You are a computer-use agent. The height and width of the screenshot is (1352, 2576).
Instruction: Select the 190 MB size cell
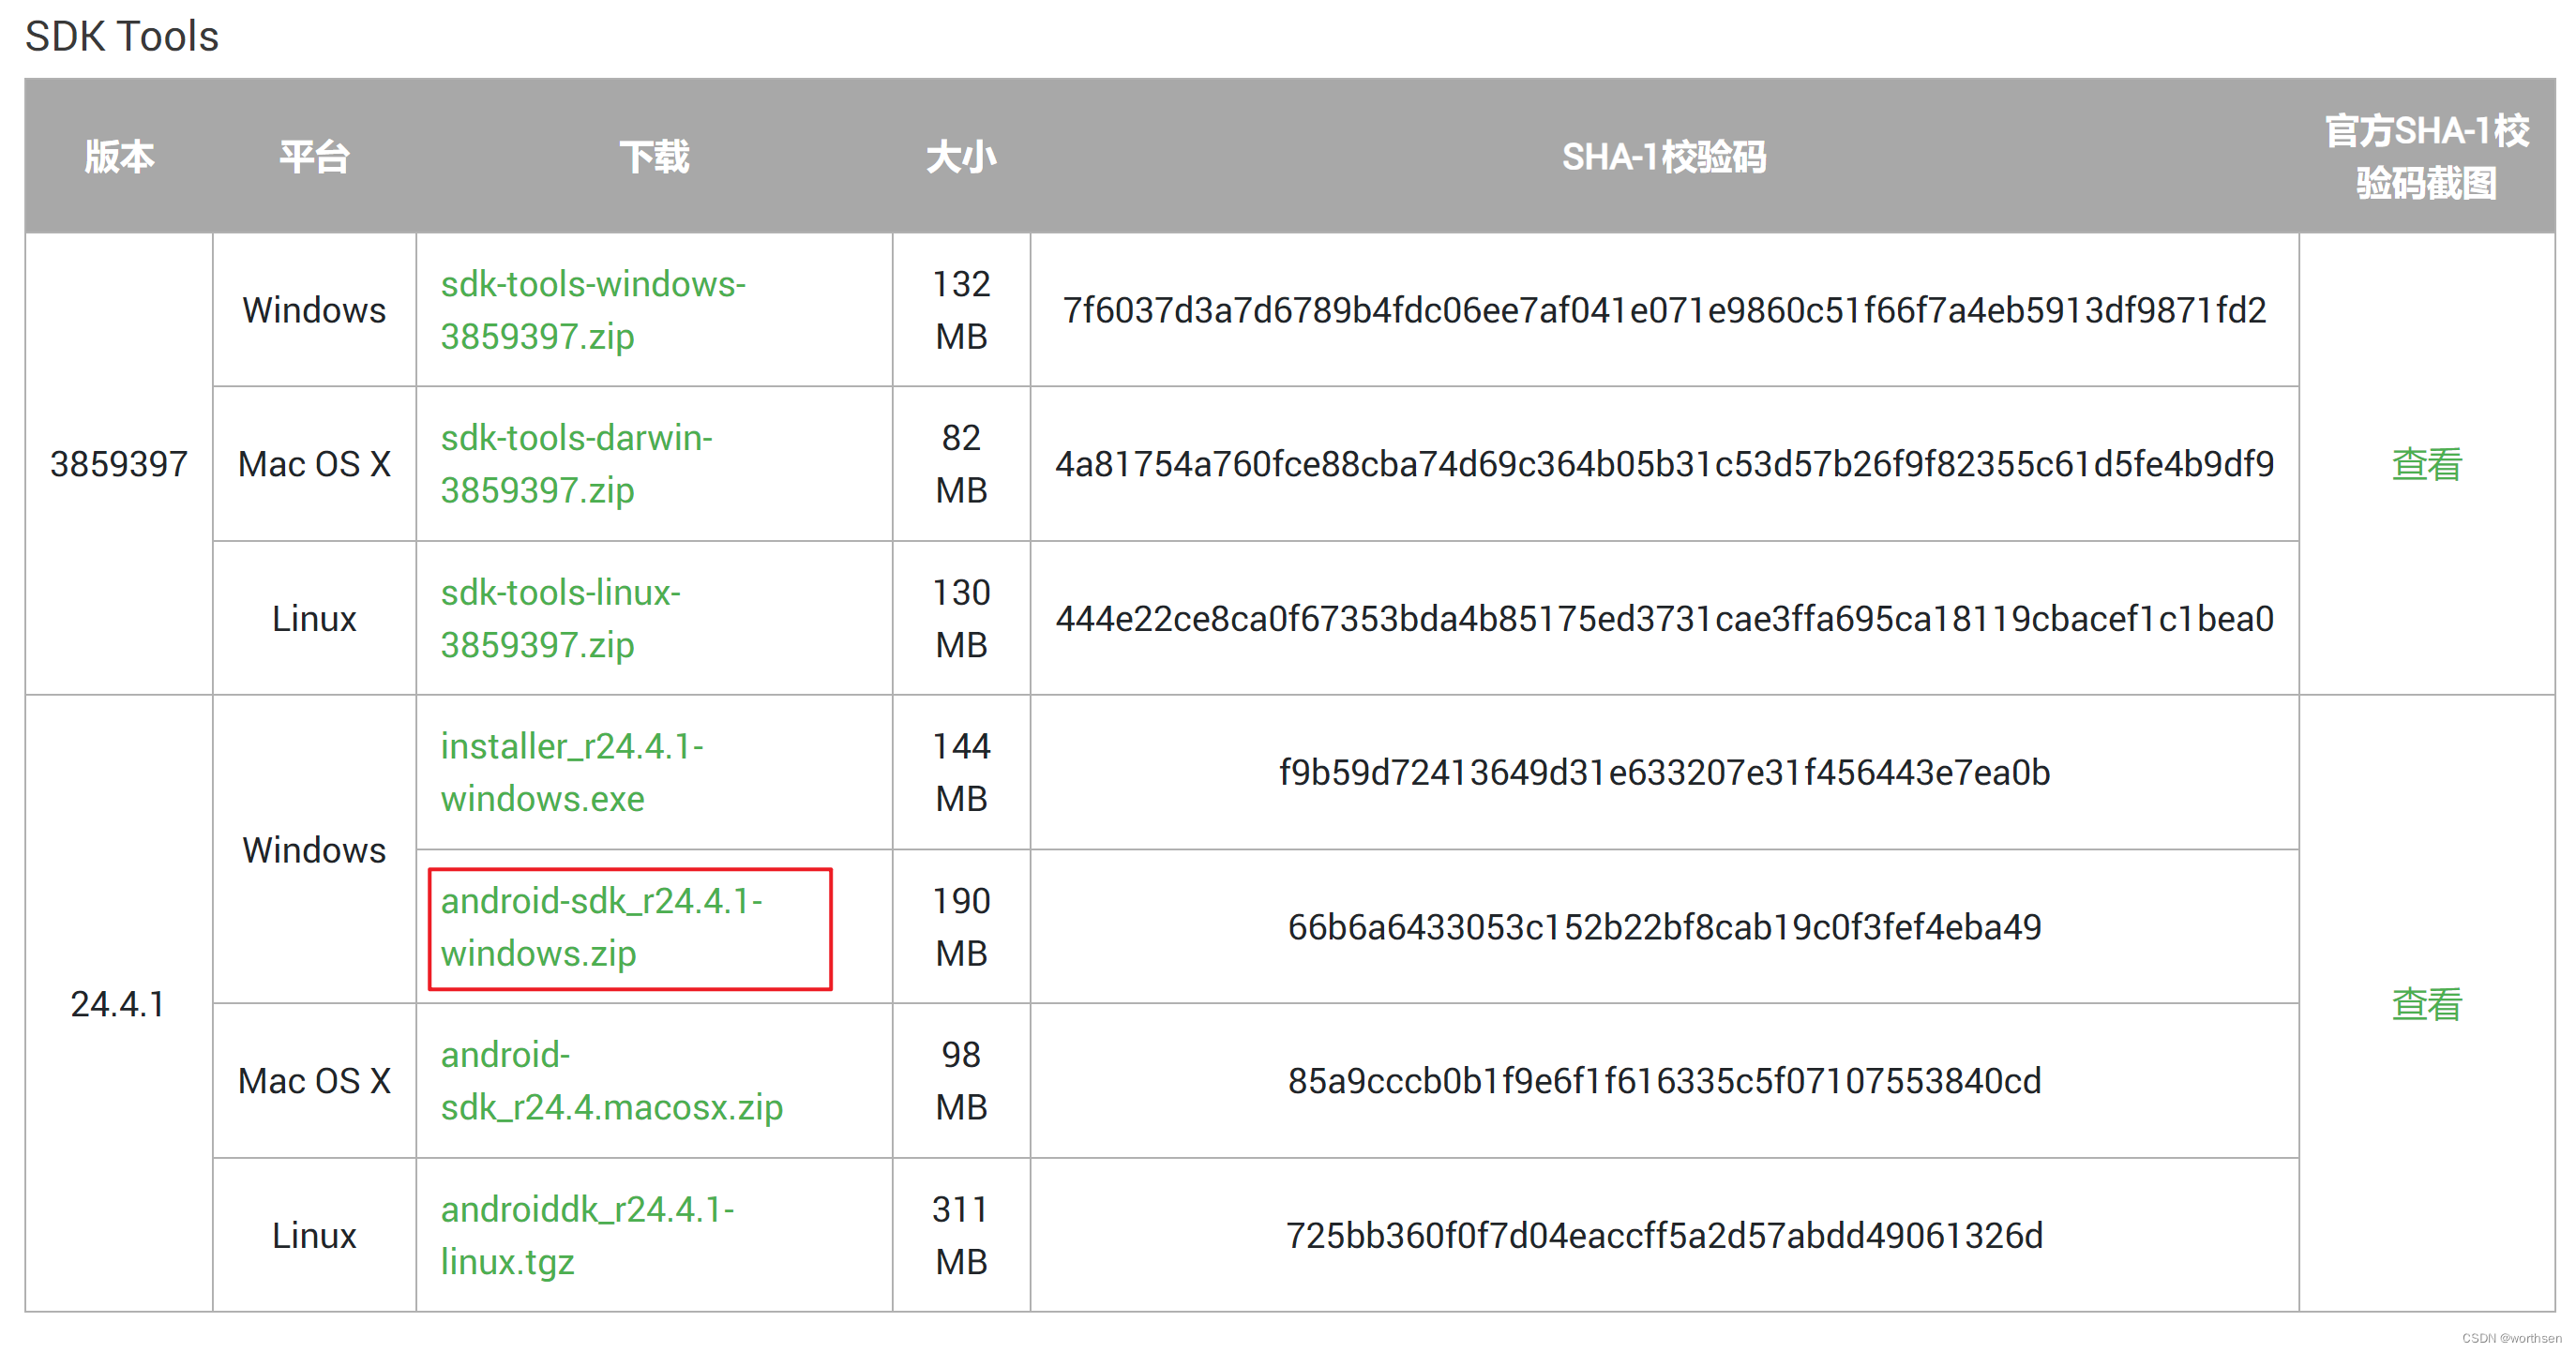pos(961,927)
